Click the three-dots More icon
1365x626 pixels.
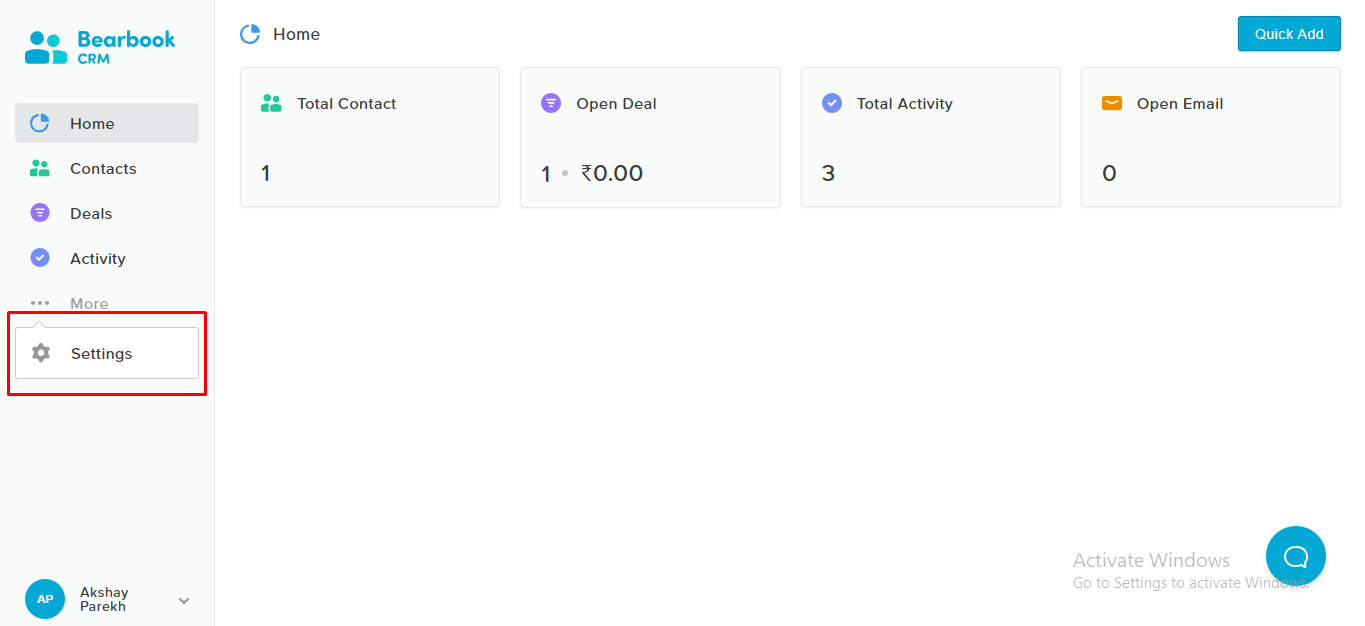coord(40,303)
